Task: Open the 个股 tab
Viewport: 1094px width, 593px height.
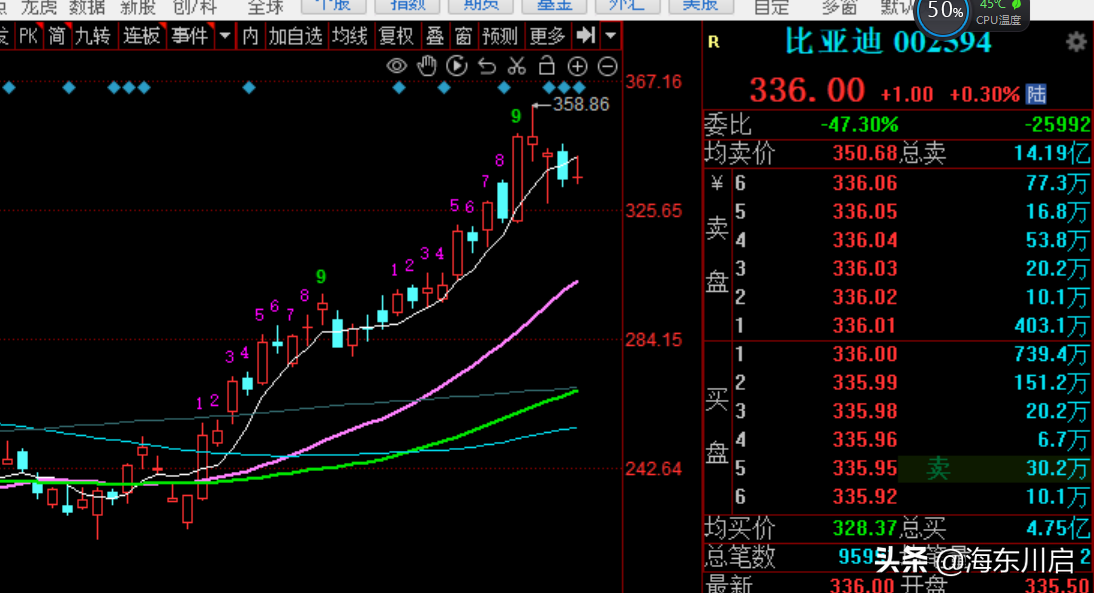Action: (x=333, y=6)
